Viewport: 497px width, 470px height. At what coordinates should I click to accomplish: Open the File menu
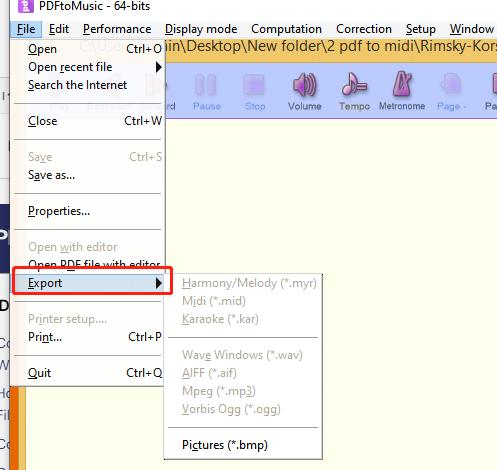(26, 29)
